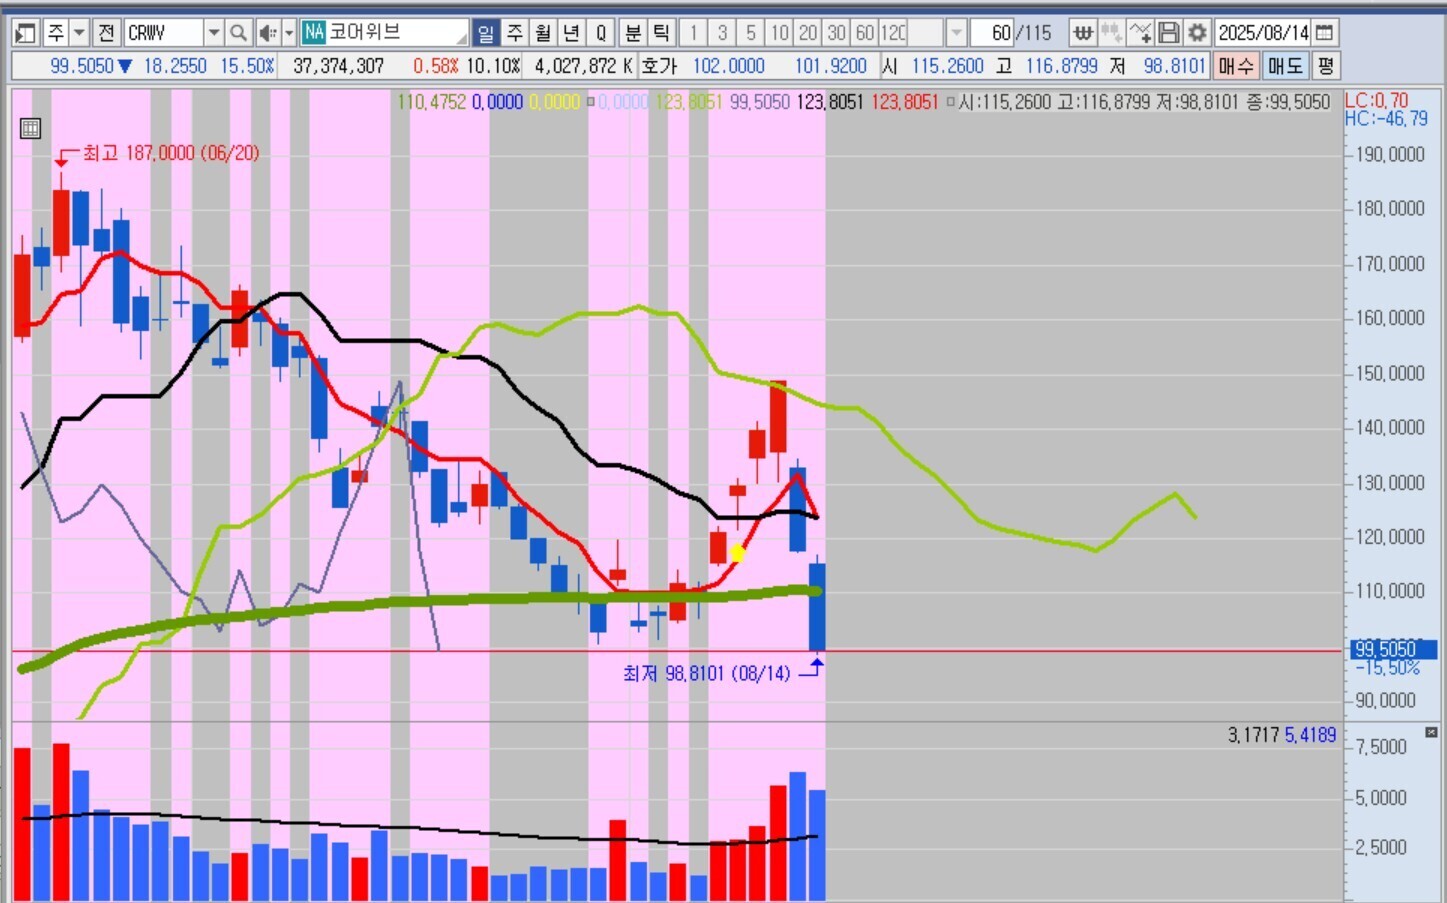Screen dimensions: 1447x903
Task: Open chart settings gear icon
Action: pos(1197,33)
